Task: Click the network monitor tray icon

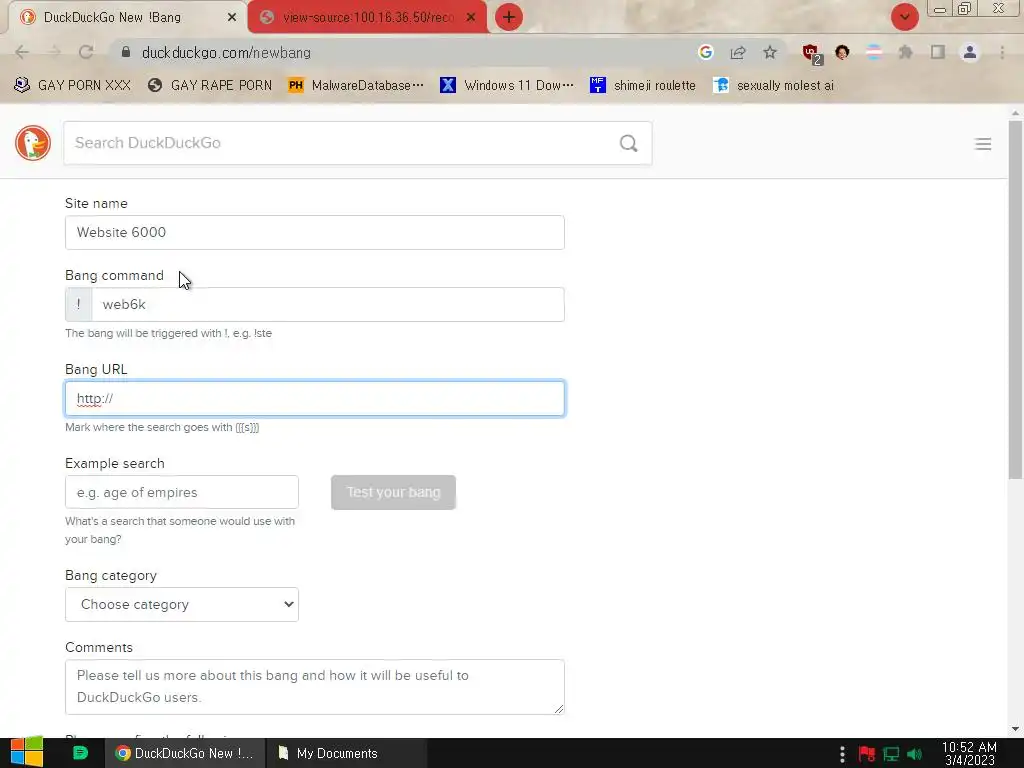Action: pyautogui.click(x=891, y=754)
